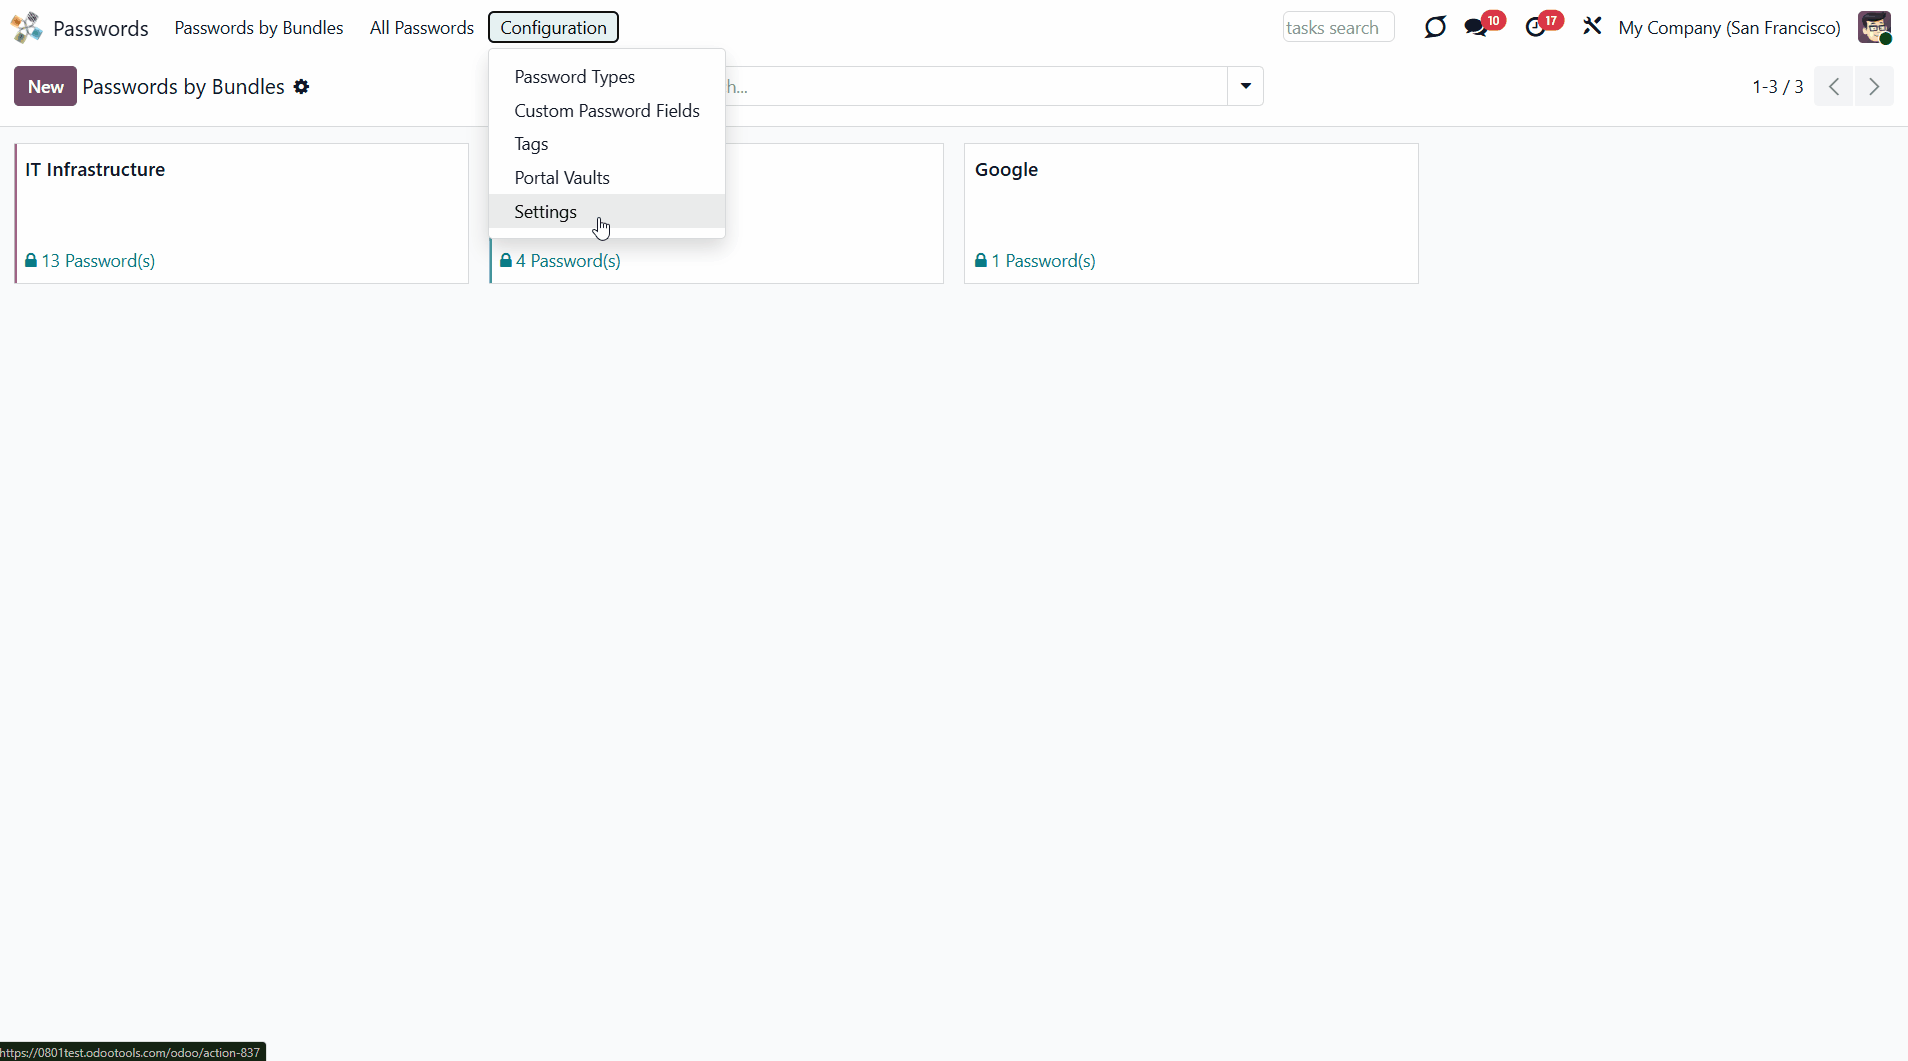Open Custom Password Fields menu entry
Viewport: 1908px width, 1061px height.
click(x=606, y=111)
